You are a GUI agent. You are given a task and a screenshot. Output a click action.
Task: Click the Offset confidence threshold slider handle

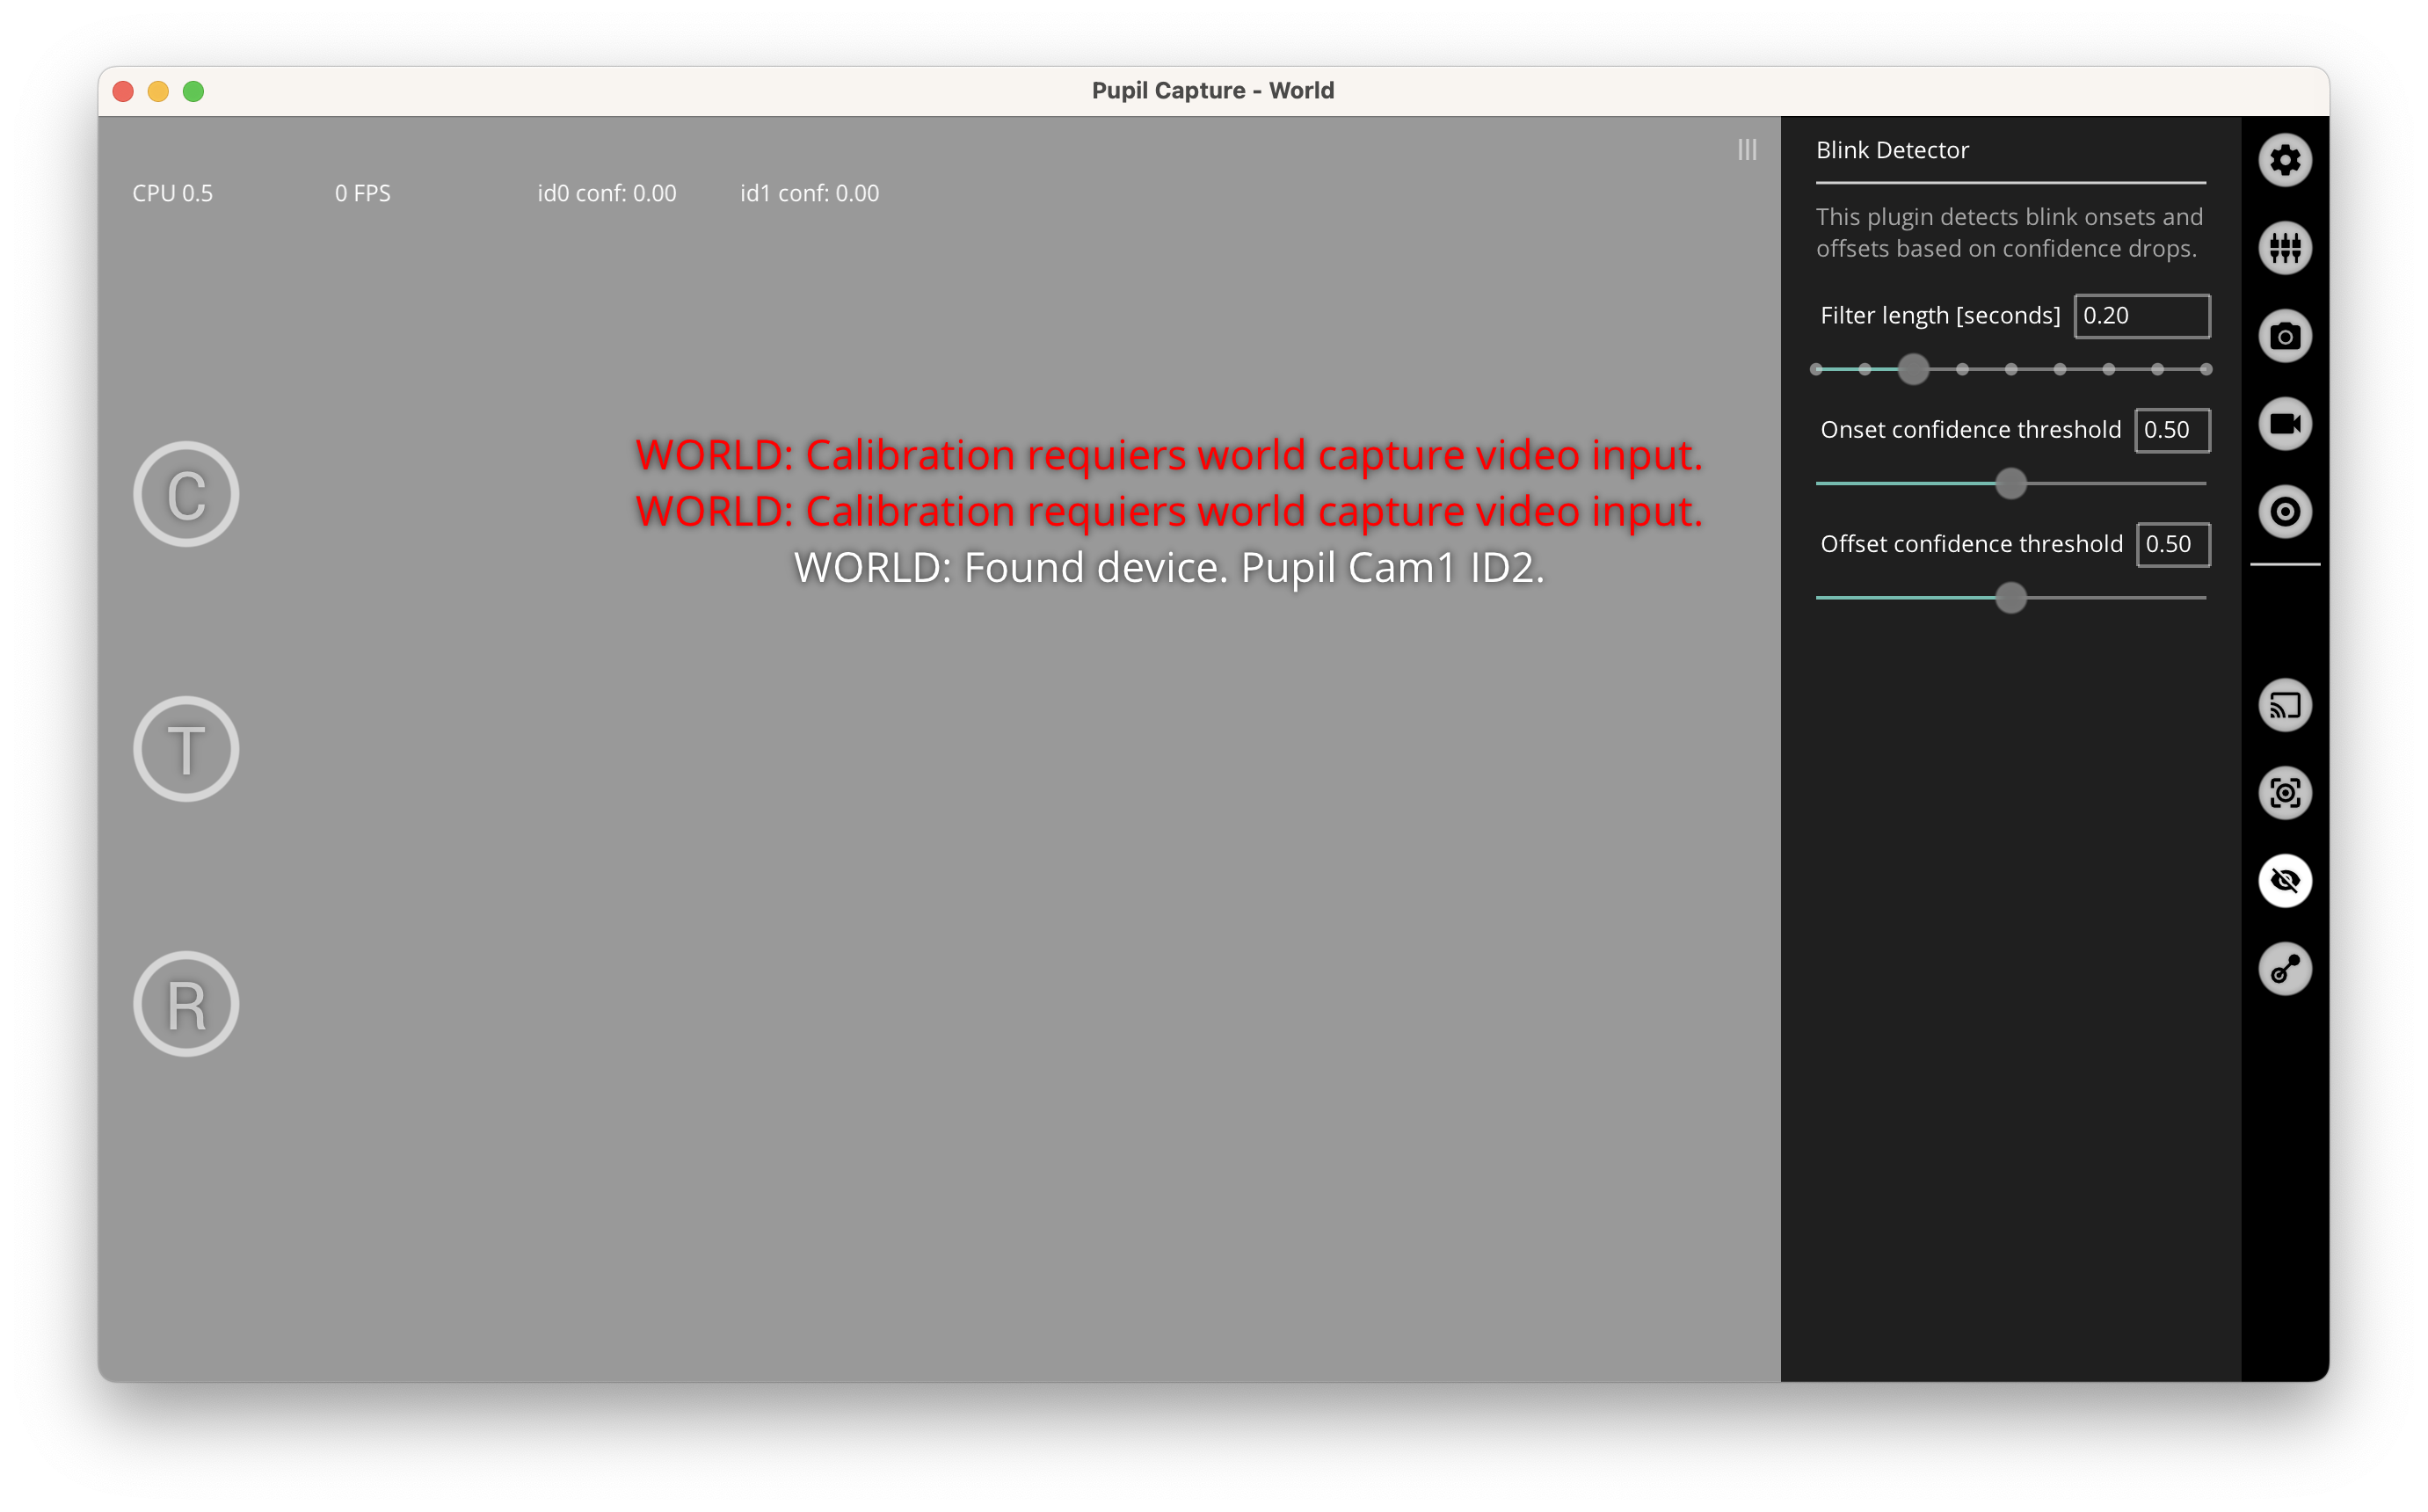pyautogui.click(x=2010, y=598)
